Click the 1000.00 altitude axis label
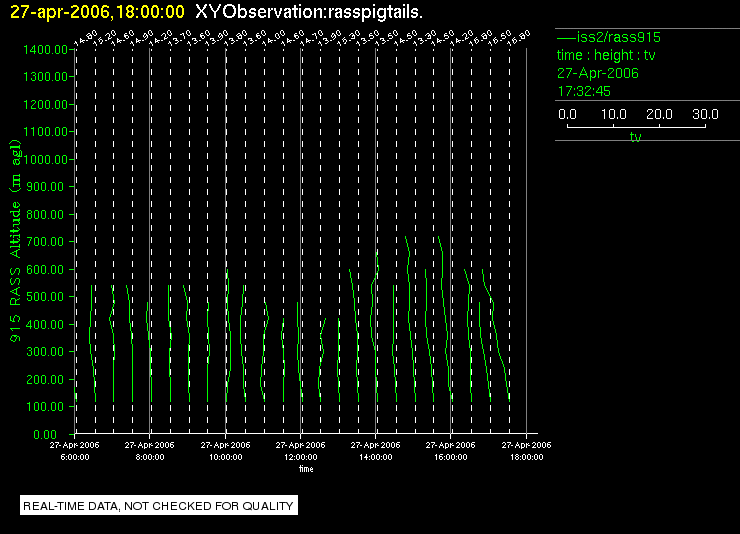The width and height of the screenshot is (740, 534). point(45,159)
